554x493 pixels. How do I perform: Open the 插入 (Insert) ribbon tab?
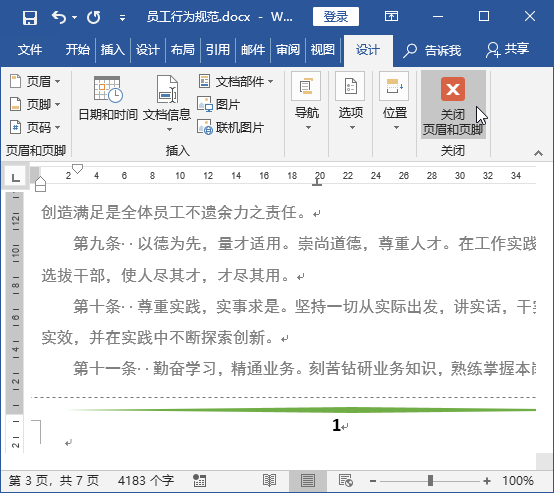tap(112, 49)
